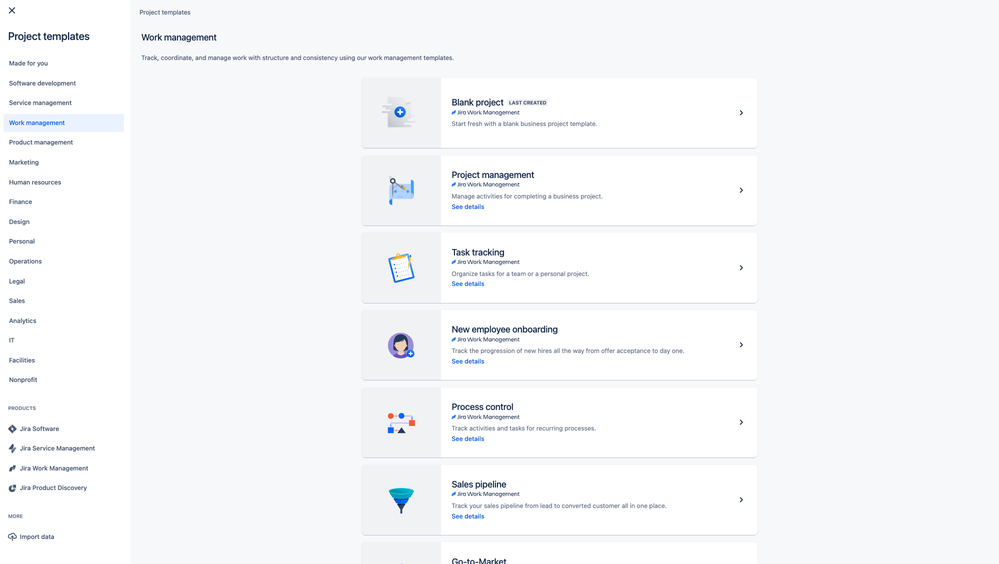Open Made for you category
Screen dimensions: 999x564
coord(28,63)
